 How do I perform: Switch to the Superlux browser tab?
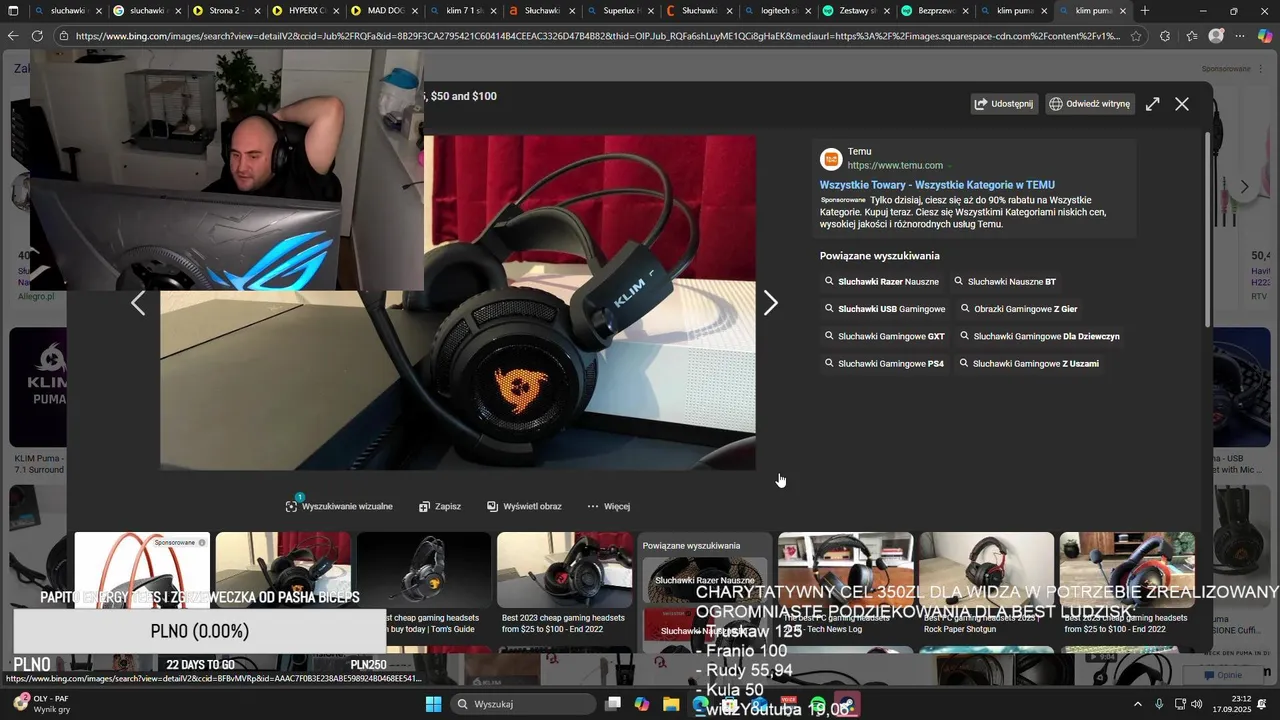(619, 11)
